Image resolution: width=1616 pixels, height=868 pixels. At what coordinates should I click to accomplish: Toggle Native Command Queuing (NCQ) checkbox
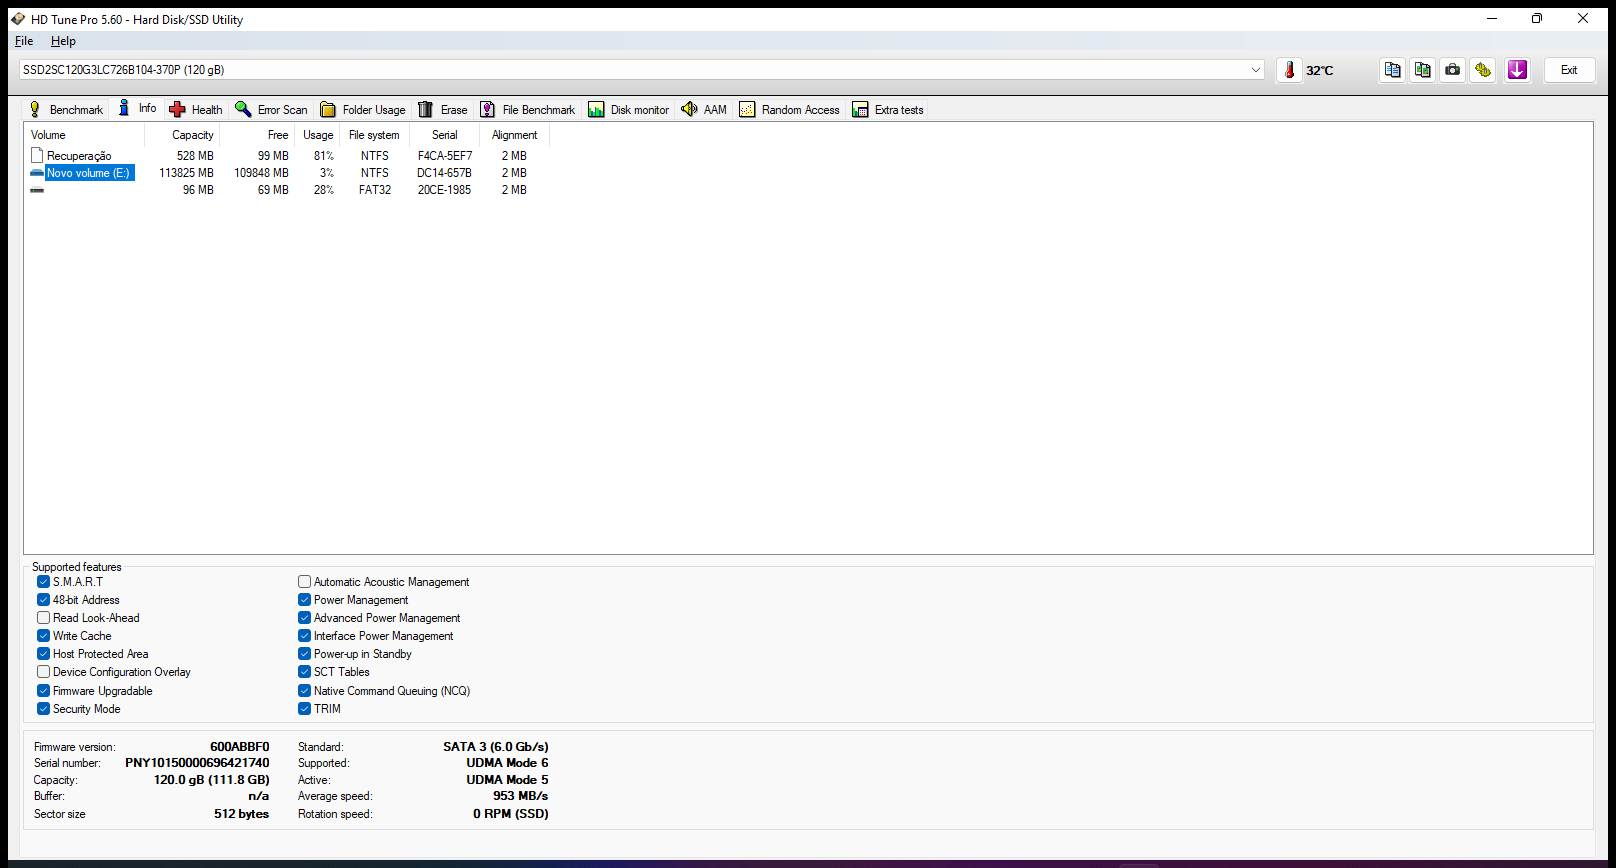pyautogui.click(x=304, y=691)
